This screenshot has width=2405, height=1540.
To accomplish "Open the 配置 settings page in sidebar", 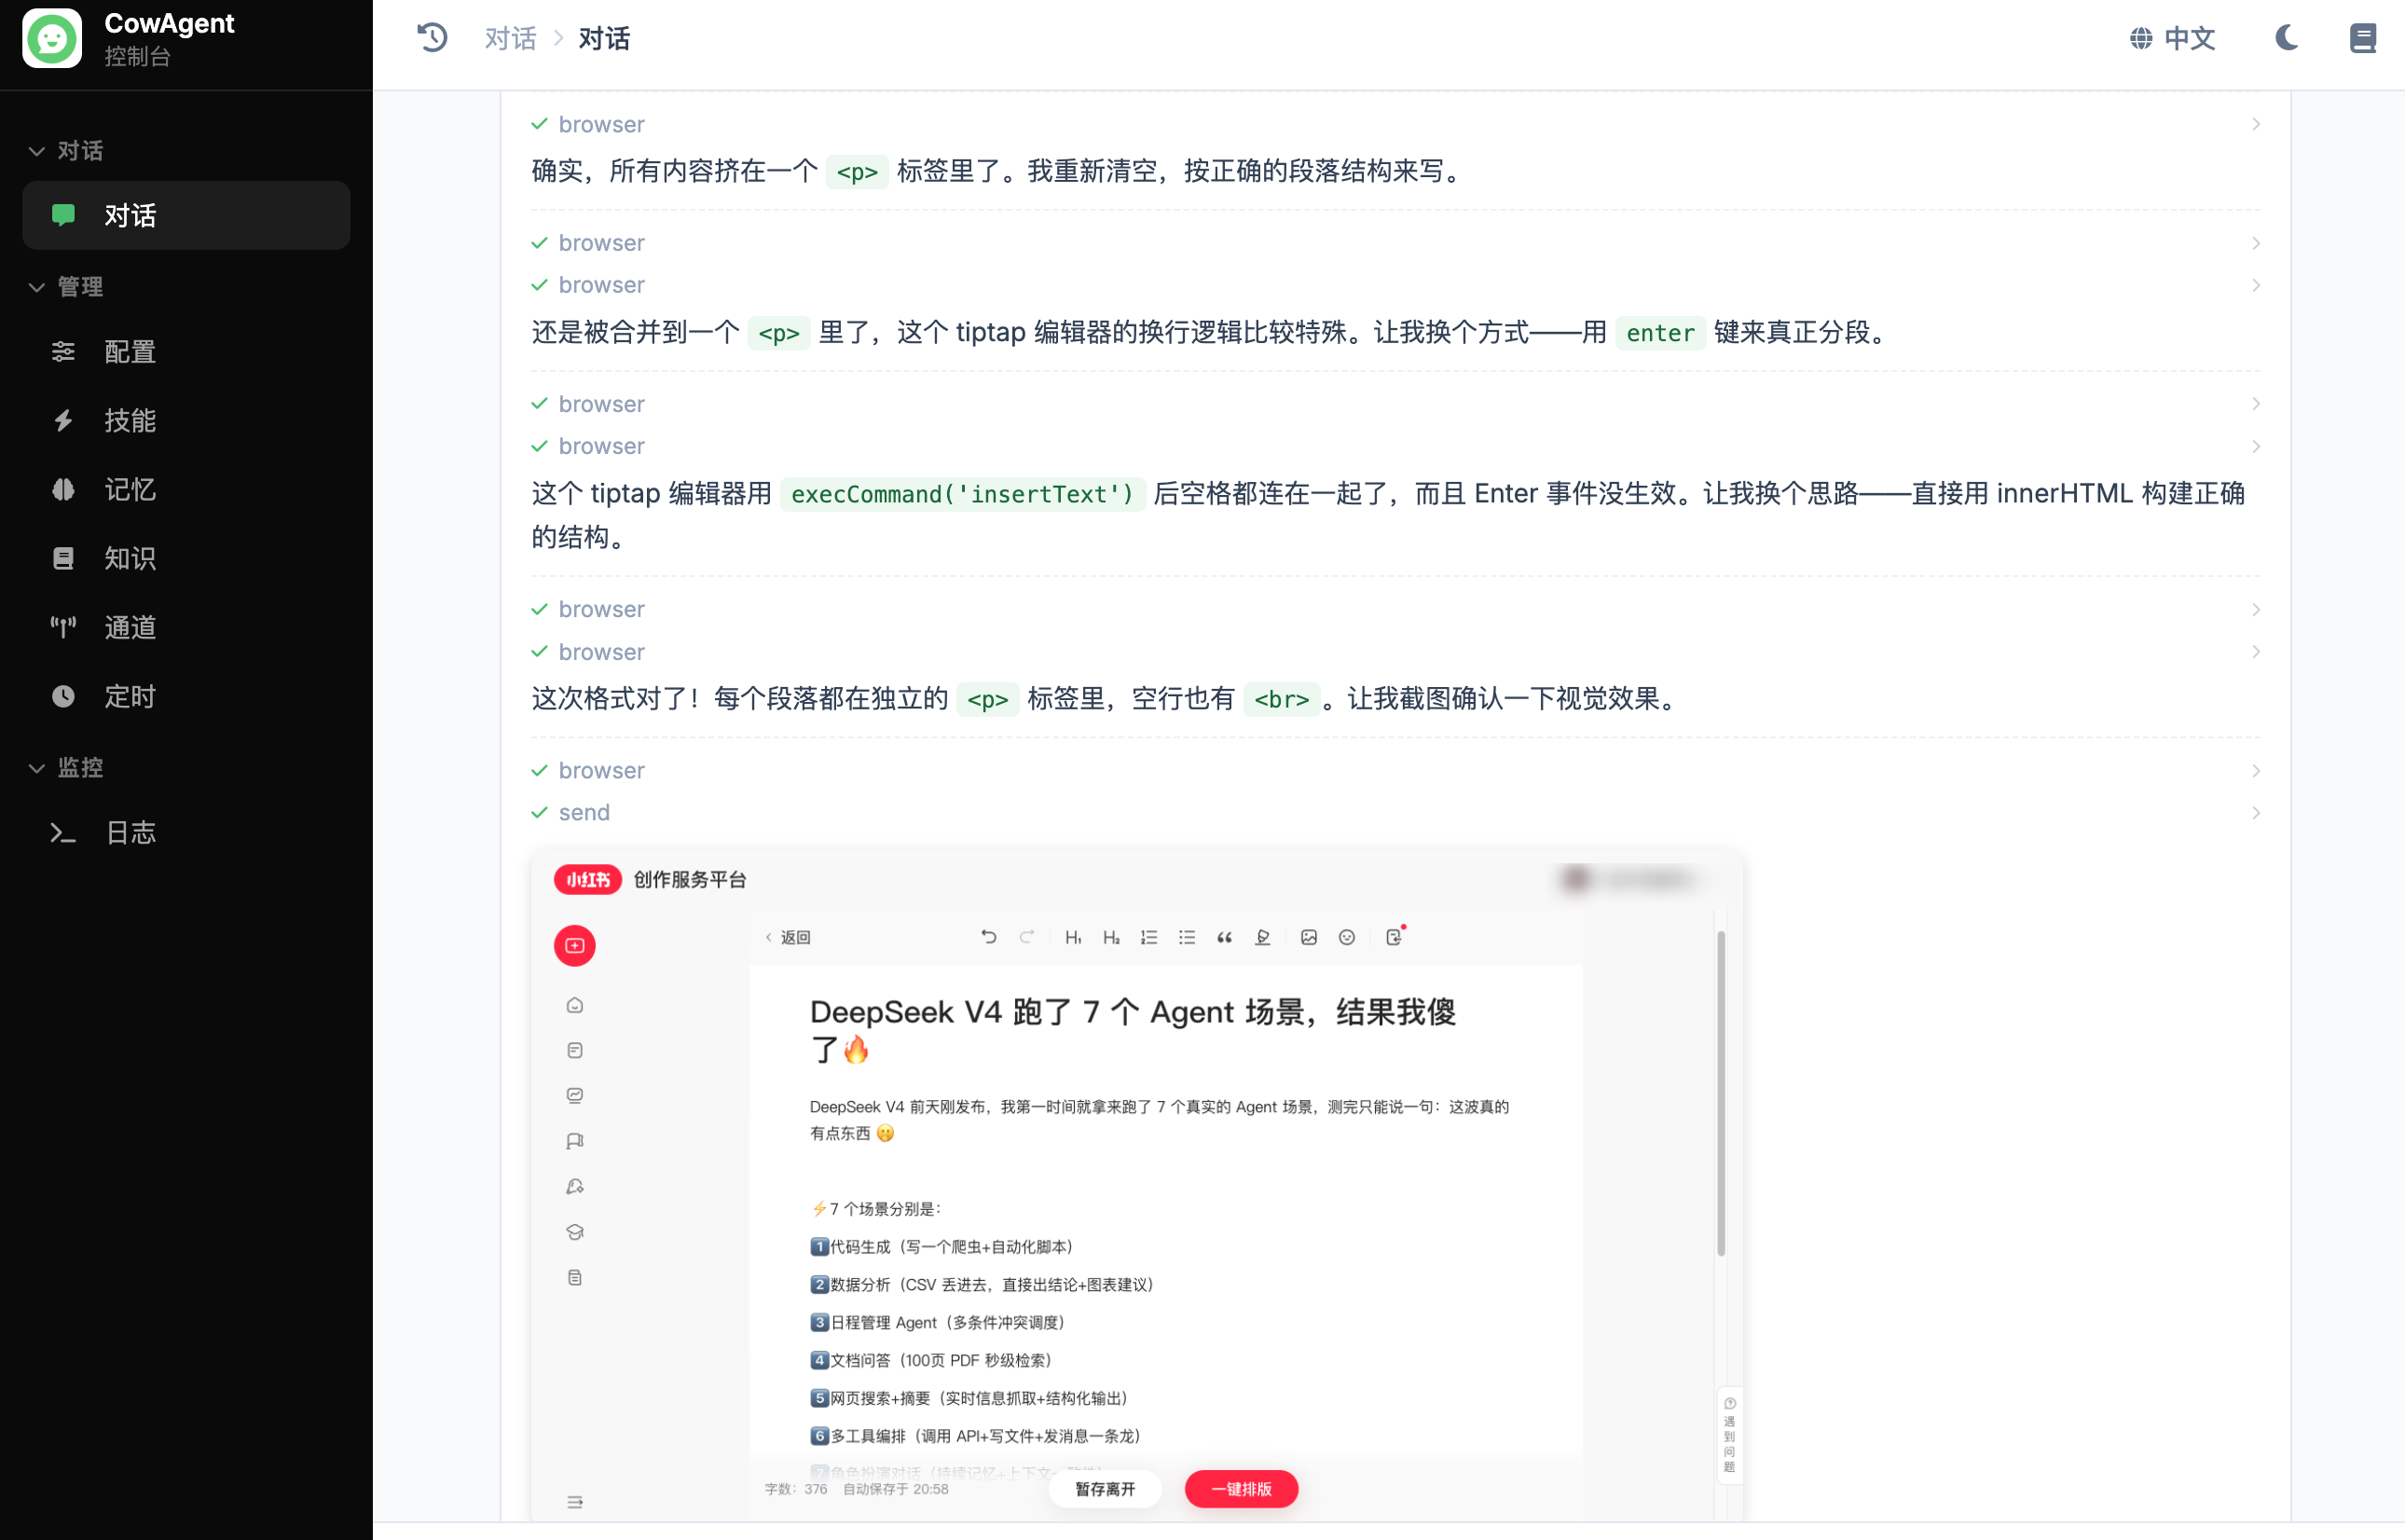I will (x=130, y=352).
